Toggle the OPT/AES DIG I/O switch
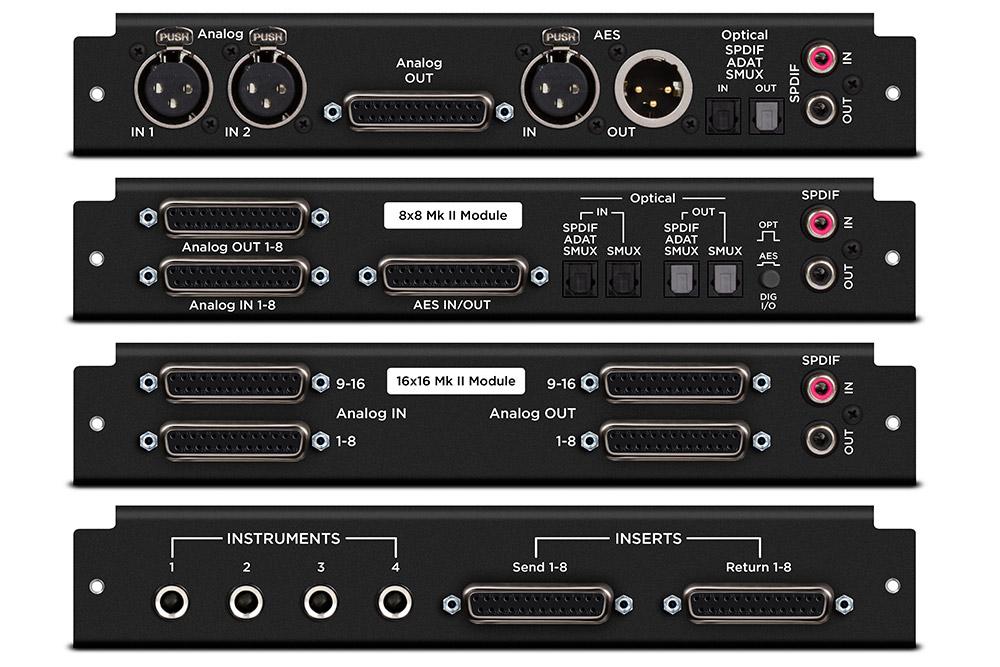 (x=769, y=281)
